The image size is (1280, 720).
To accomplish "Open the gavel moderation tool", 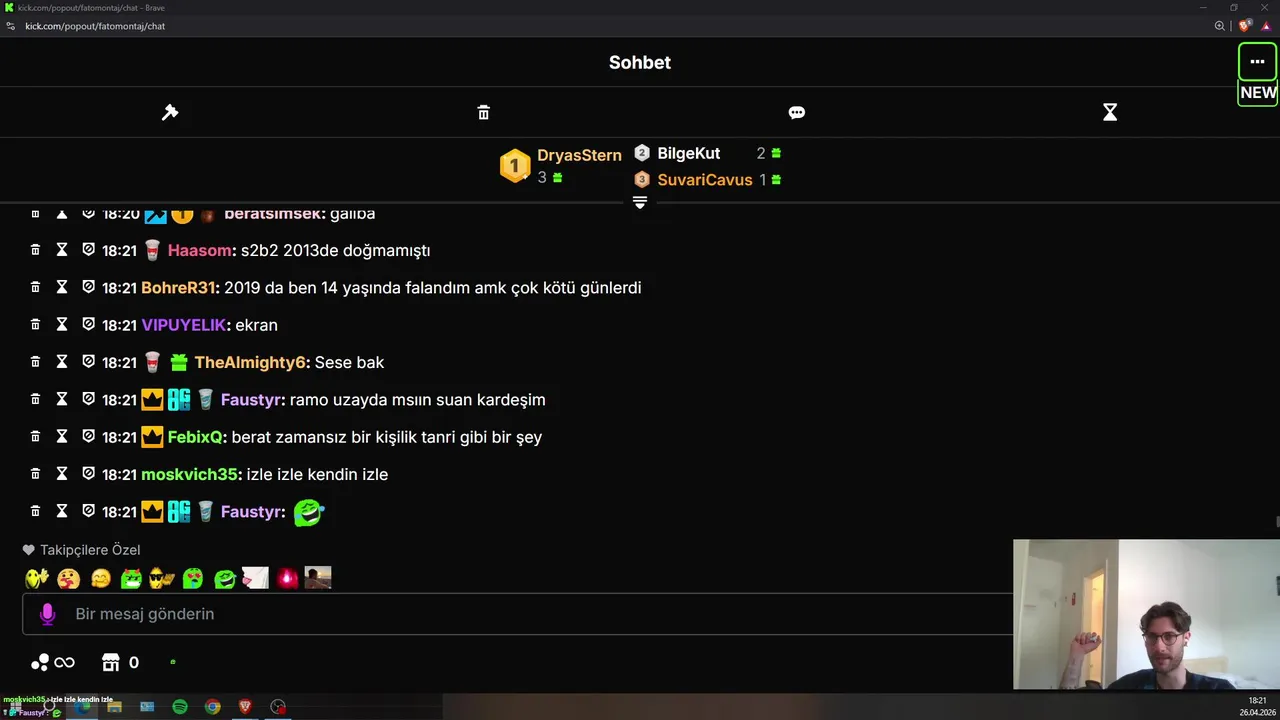I will (170, 112).
